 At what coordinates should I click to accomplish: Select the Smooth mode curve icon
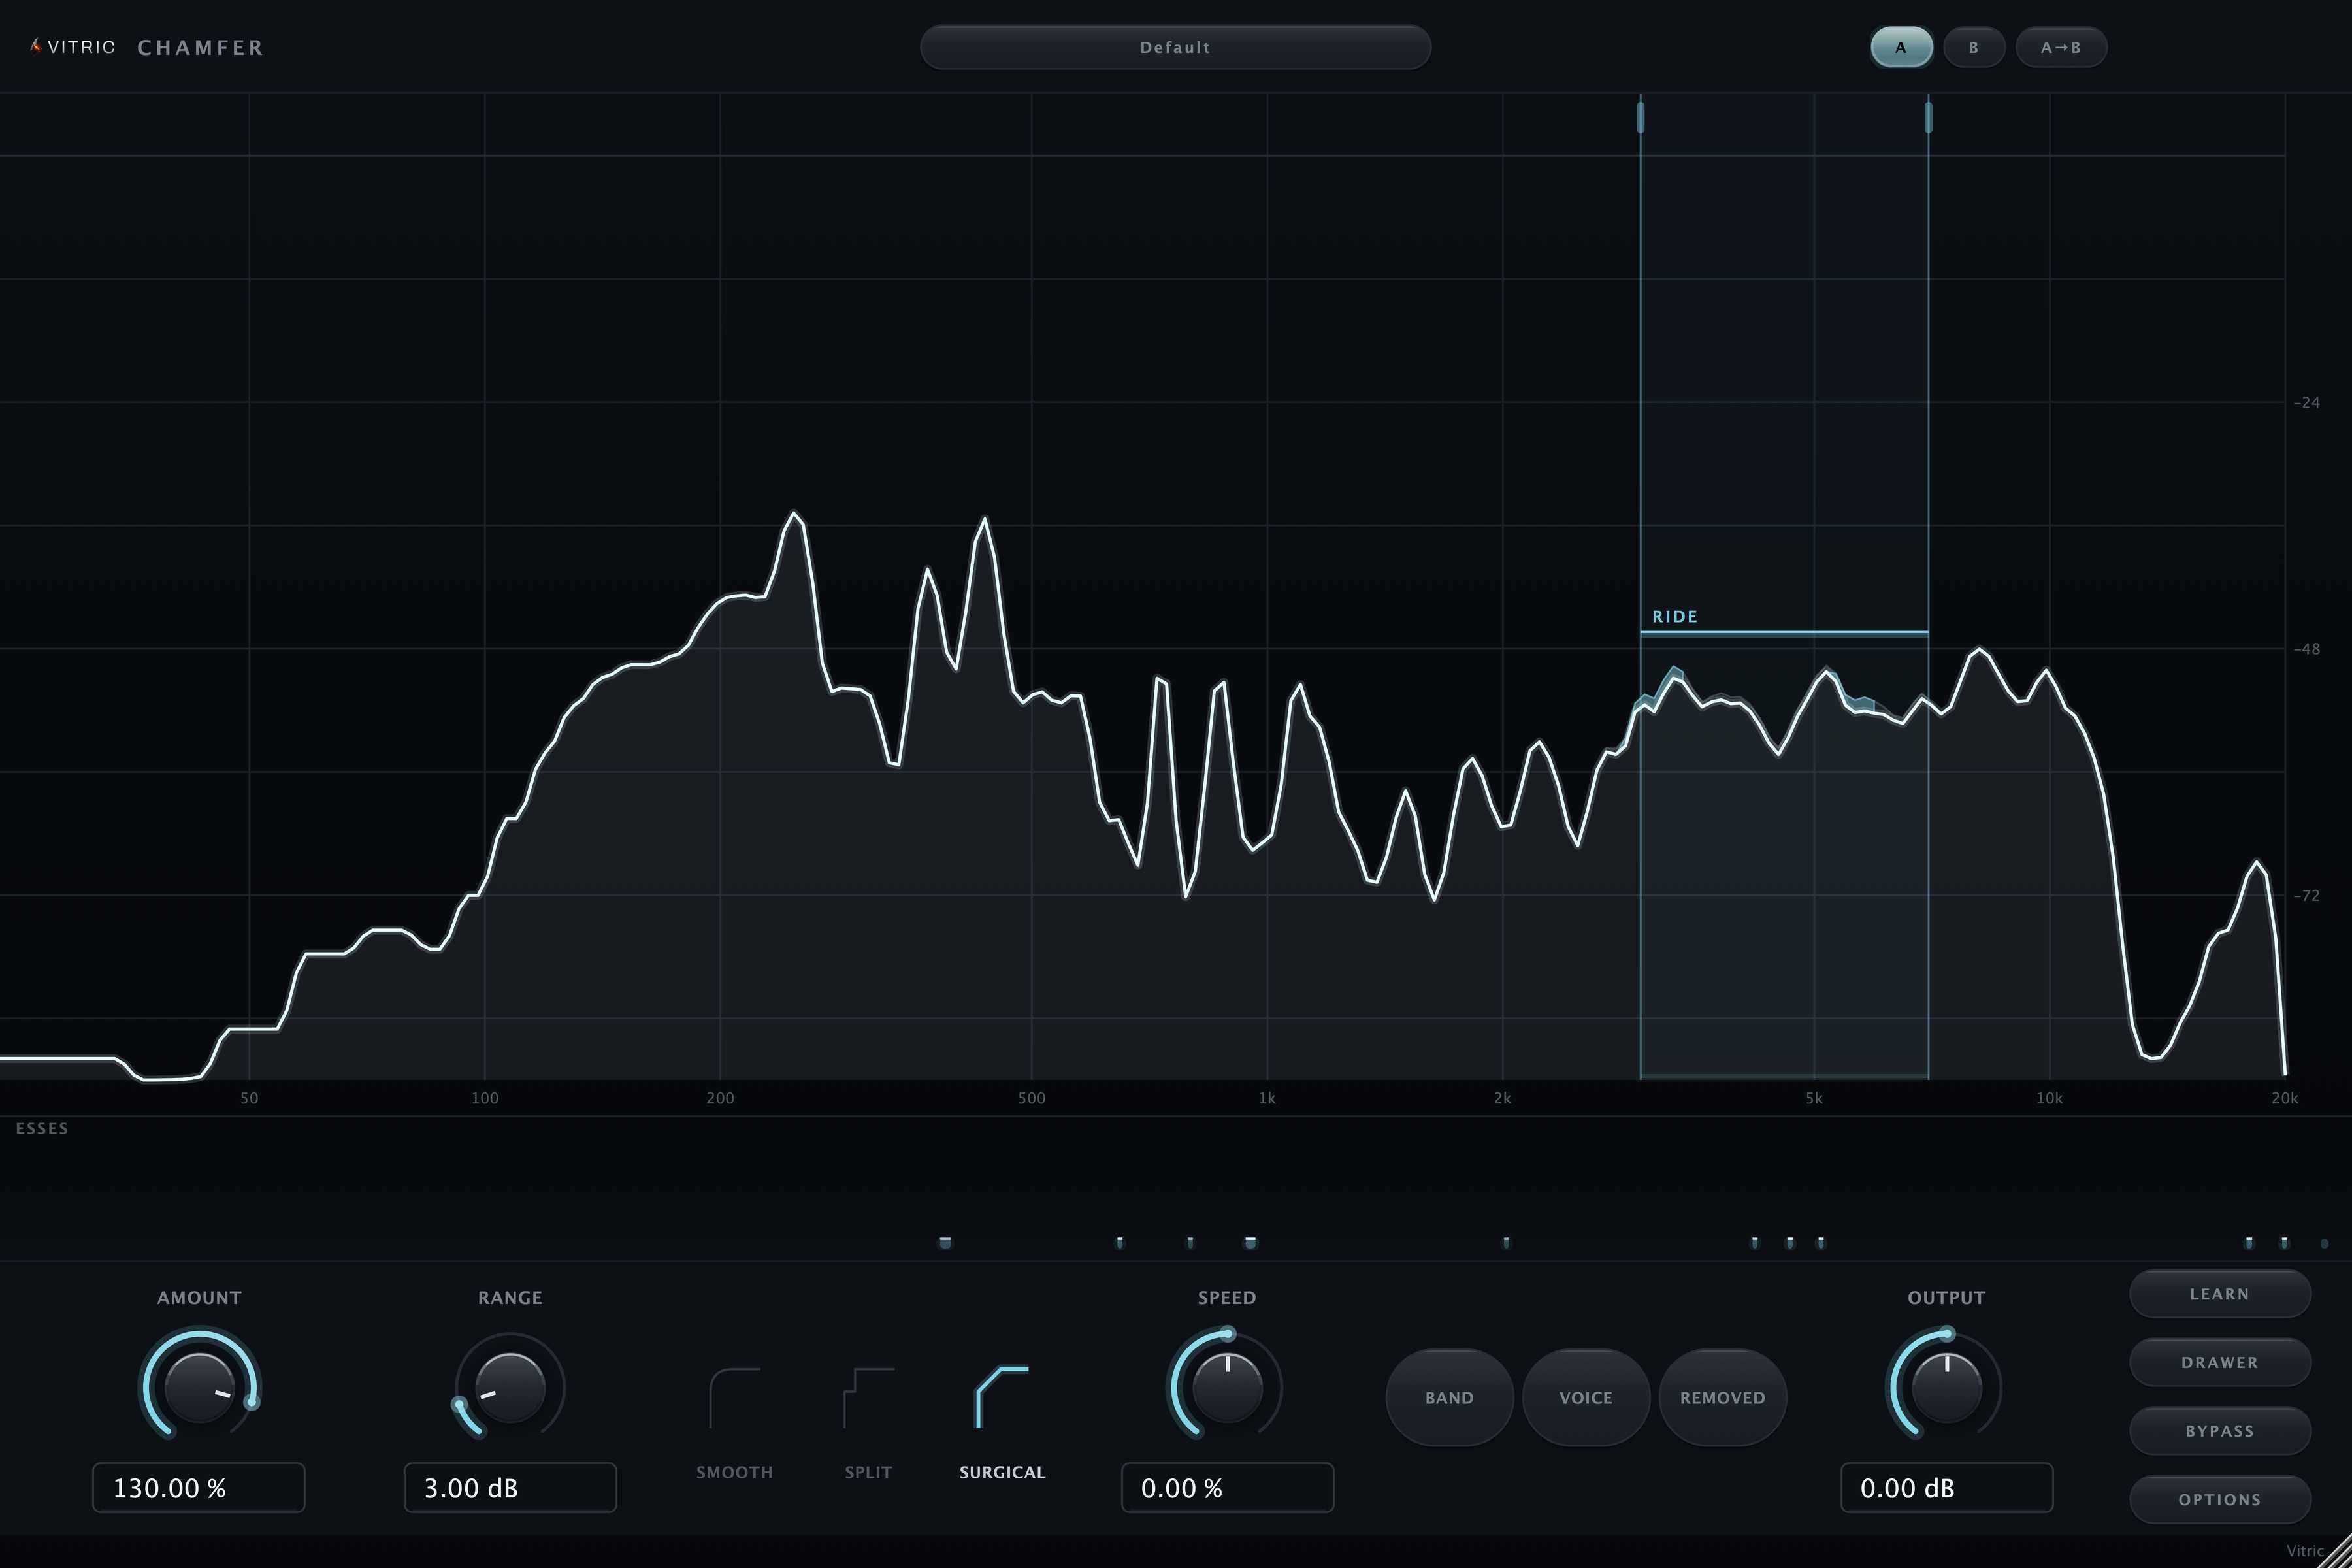coord(734,1398)
